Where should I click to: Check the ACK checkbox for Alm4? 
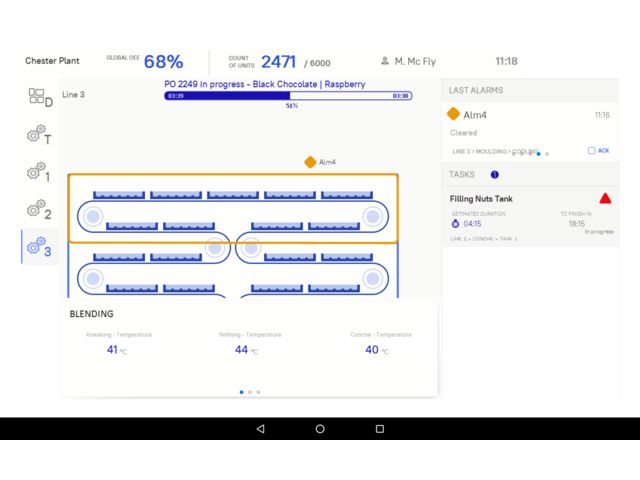[x=591, y=151]
